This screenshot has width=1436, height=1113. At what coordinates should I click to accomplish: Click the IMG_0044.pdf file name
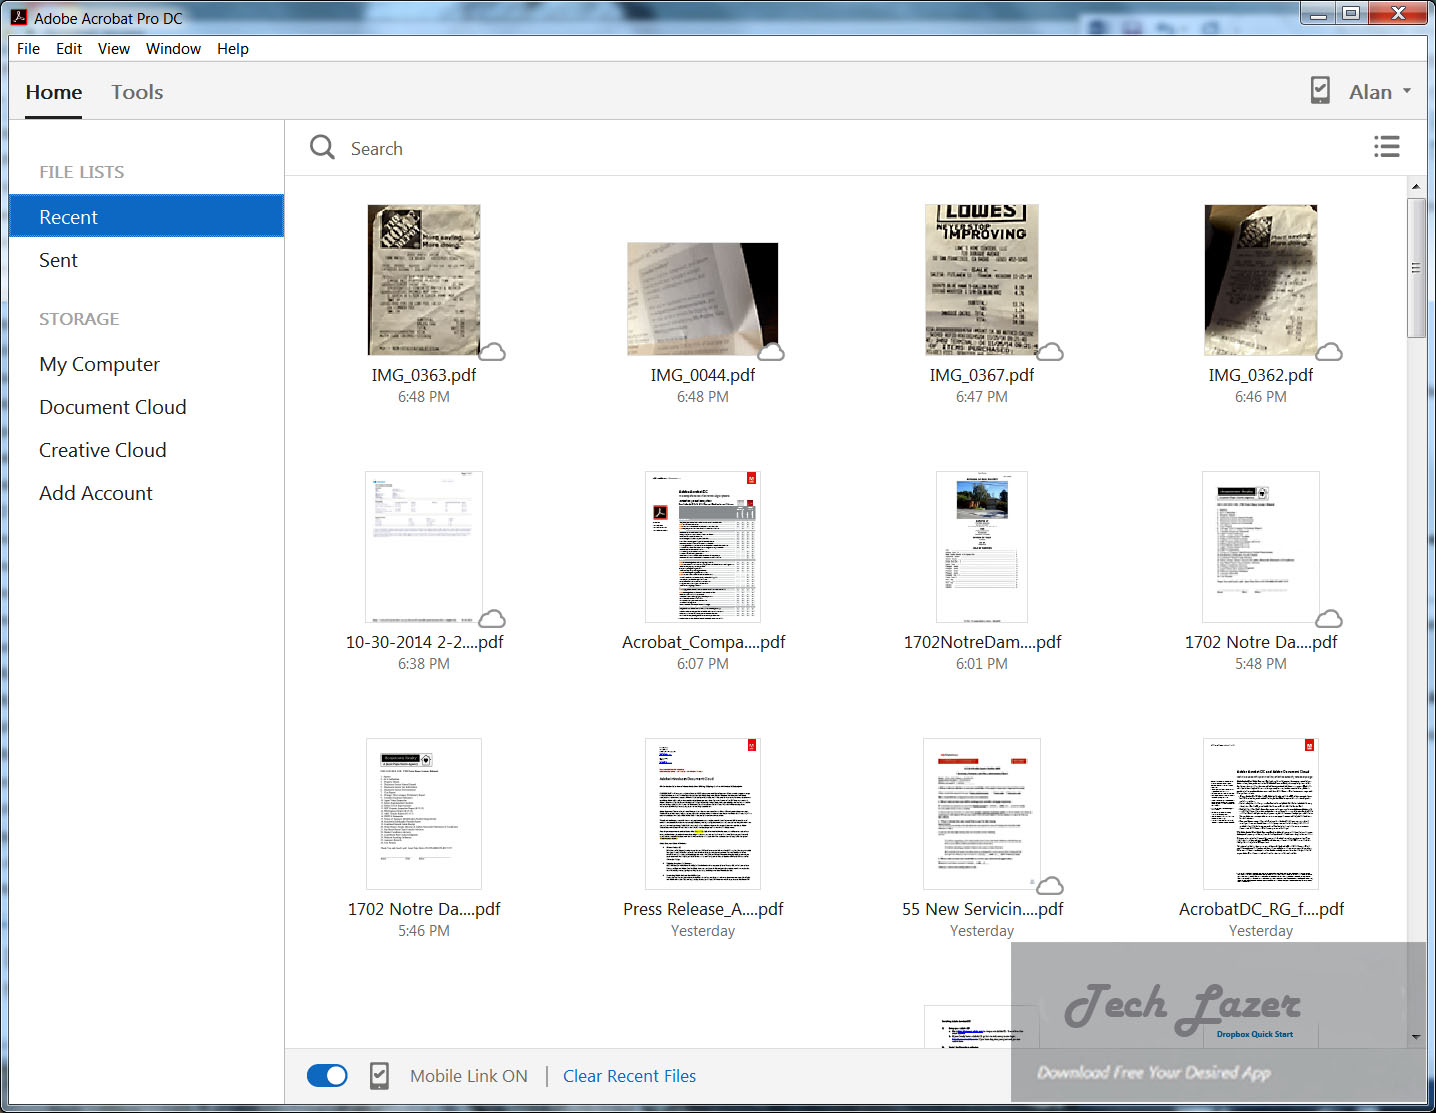(x=703, y=375)
